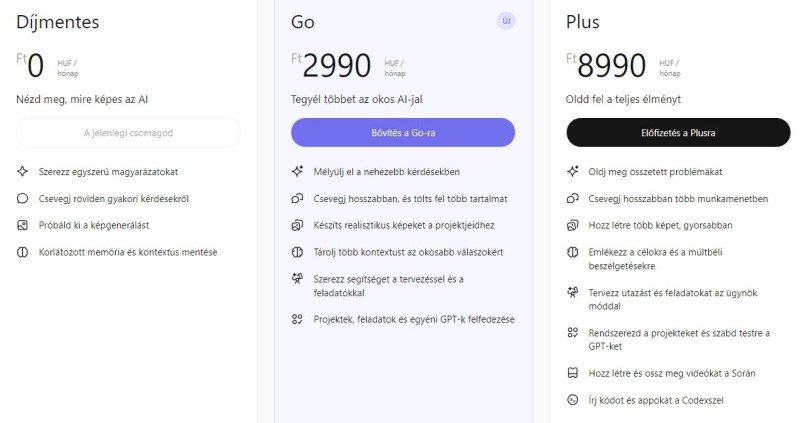Click the purple "Bővítés a Go-ra" button
Viewport: 800px width, 423px height.
coord(402,132)
